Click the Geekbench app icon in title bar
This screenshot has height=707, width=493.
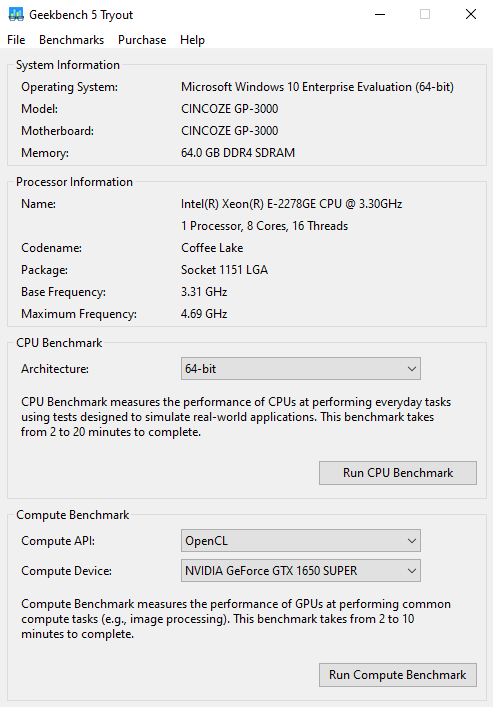[x=16, y=14]
